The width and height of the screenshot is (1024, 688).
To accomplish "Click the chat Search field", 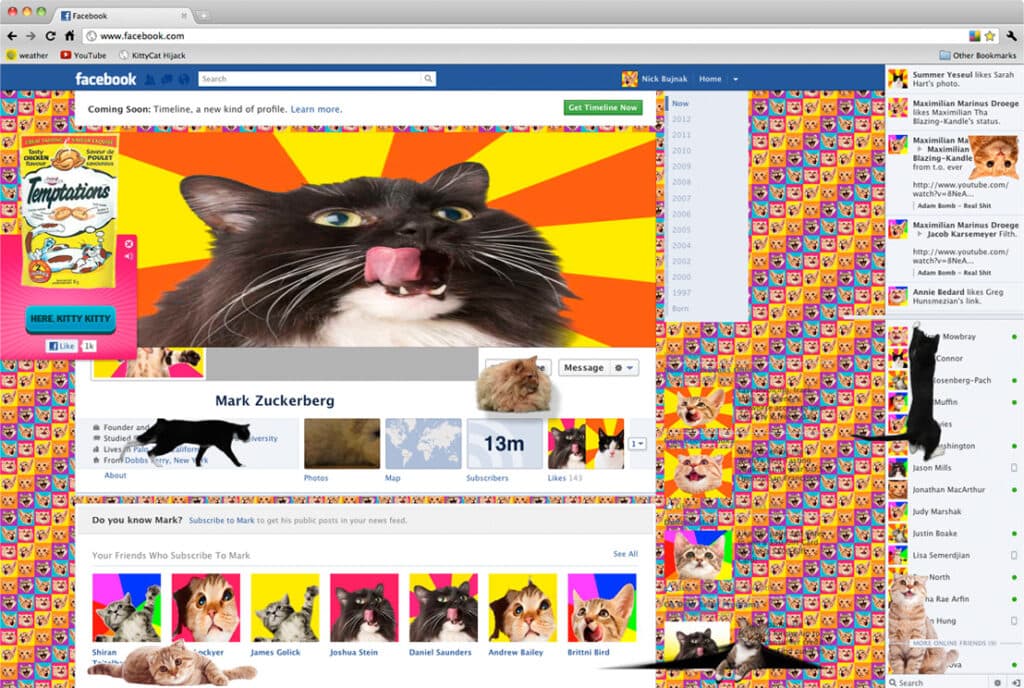I will 939,682.
